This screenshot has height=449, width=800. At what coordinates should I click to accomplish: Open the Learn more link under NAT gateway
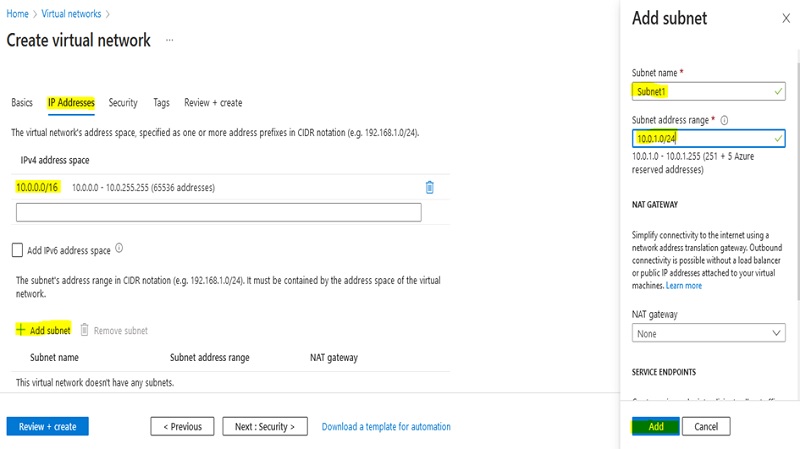click(684, 286)
